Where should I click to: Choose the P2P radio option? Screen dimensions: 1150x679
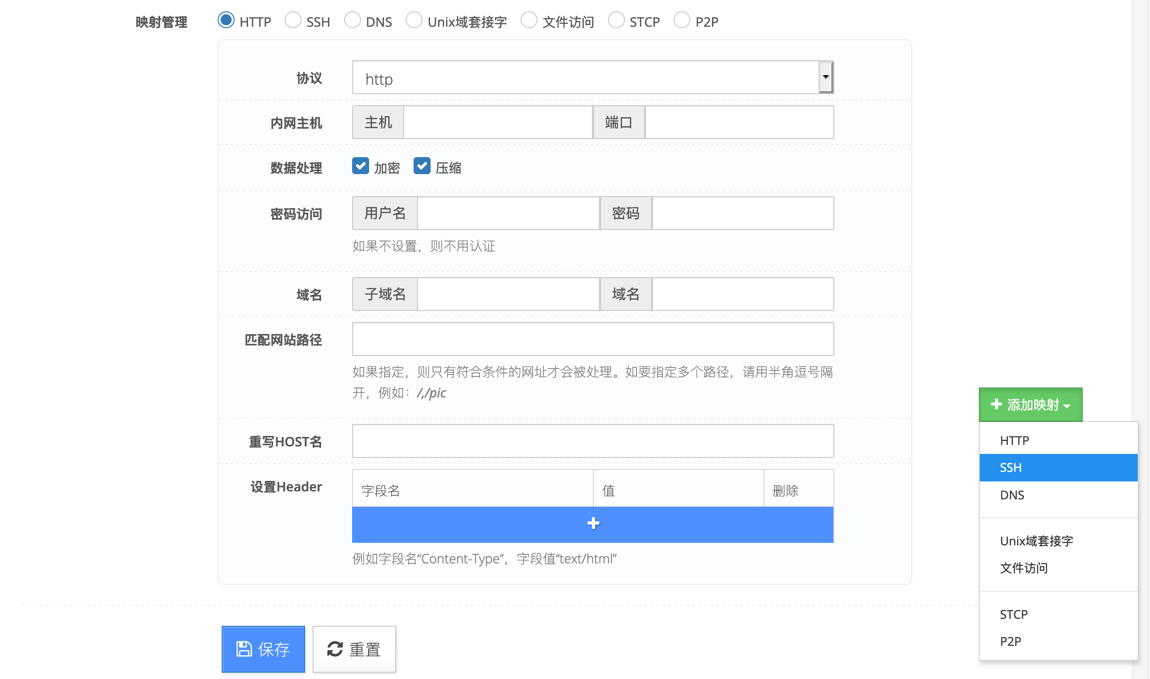click(681, 19)
